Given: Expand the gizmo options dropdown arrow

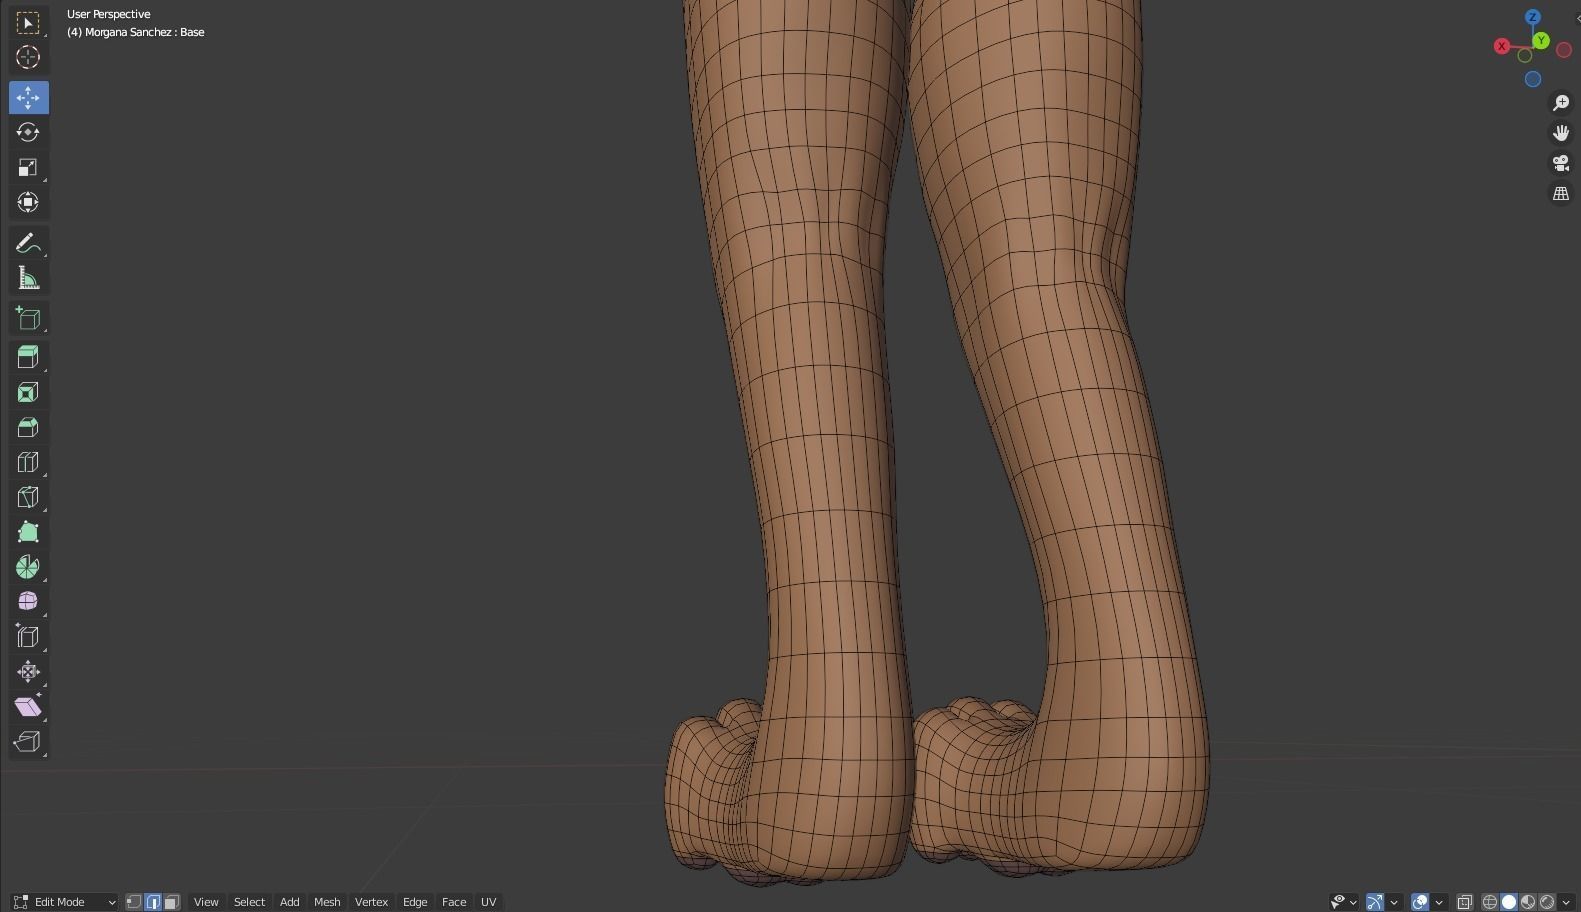Looking at the screenshot, I should [x=1394, y=902].
